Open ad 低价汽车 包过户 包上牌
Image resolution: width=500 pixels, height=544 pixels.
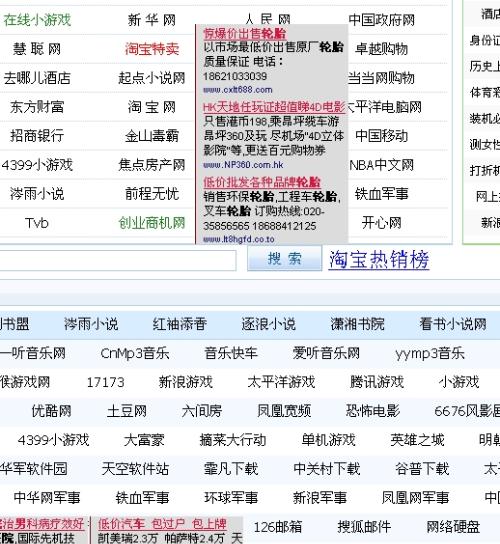(x=162, y=524)
